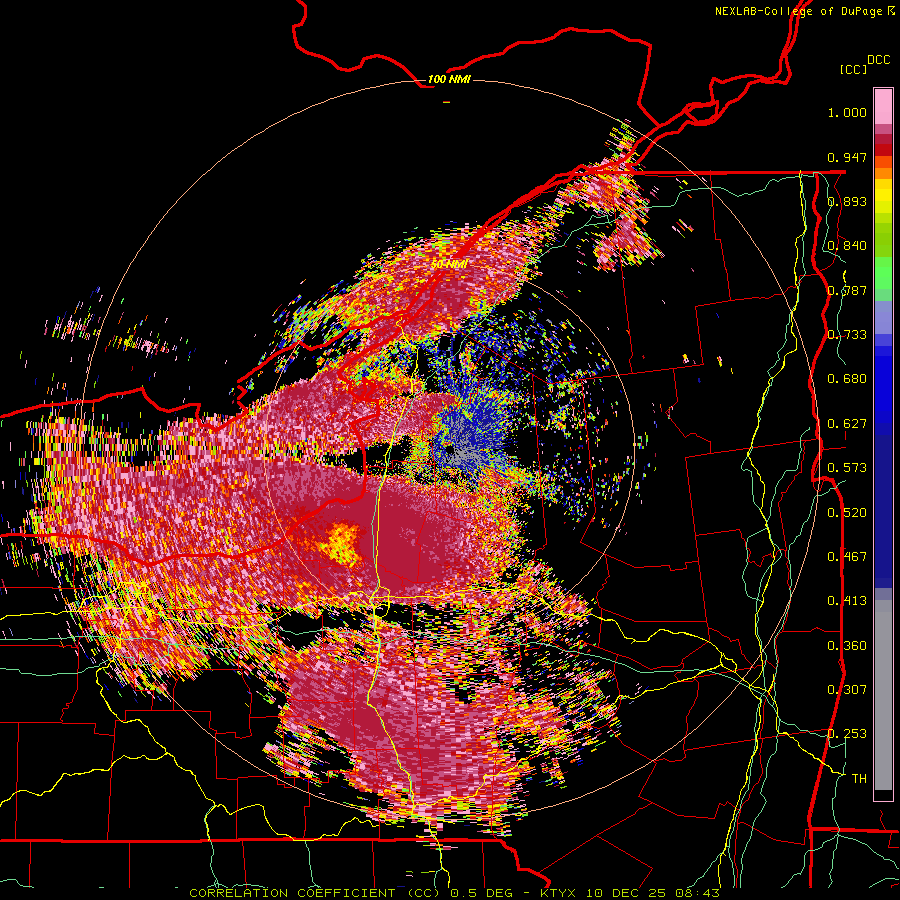Click the 0.573 color scale value

point(847,468)
